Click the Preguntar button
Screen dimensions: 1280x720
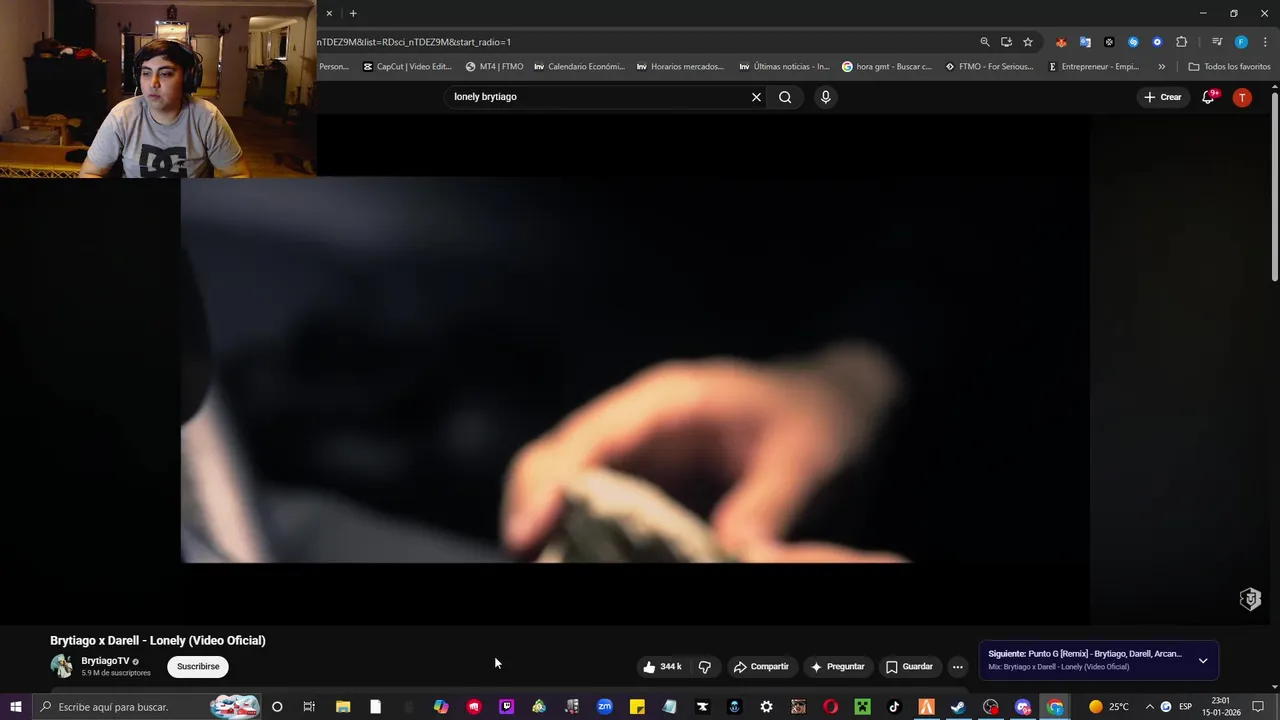837,667
